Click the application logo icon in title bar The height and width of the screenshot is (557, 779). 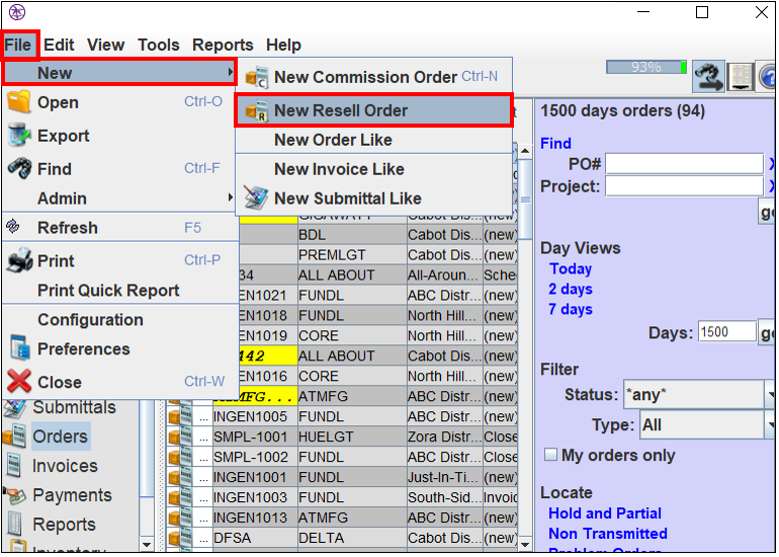[x=17, y=12]
